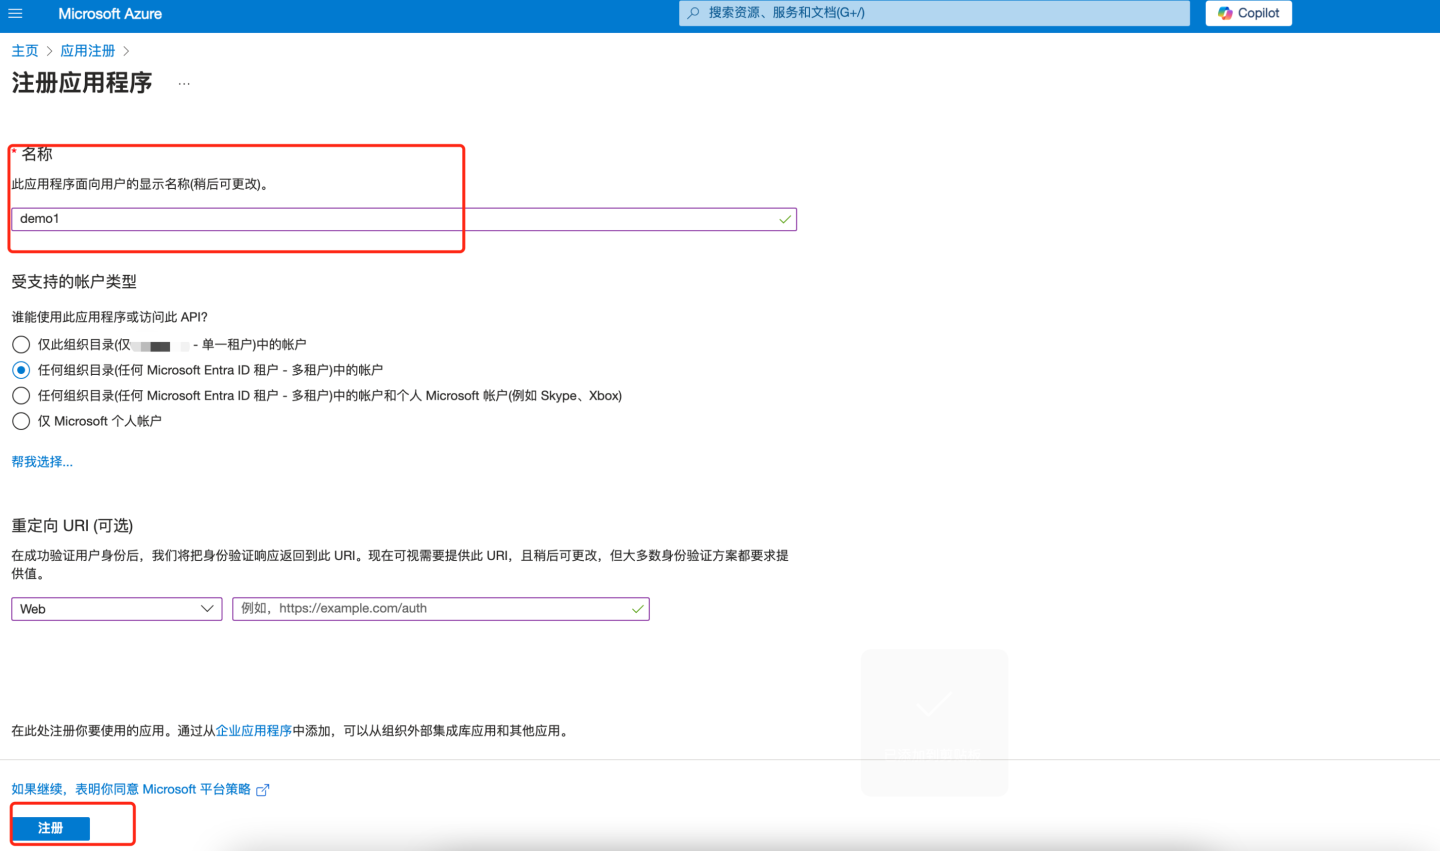Click the 注册 button
Viewport: 1440px width, 851px height.
tap(51, 828)
